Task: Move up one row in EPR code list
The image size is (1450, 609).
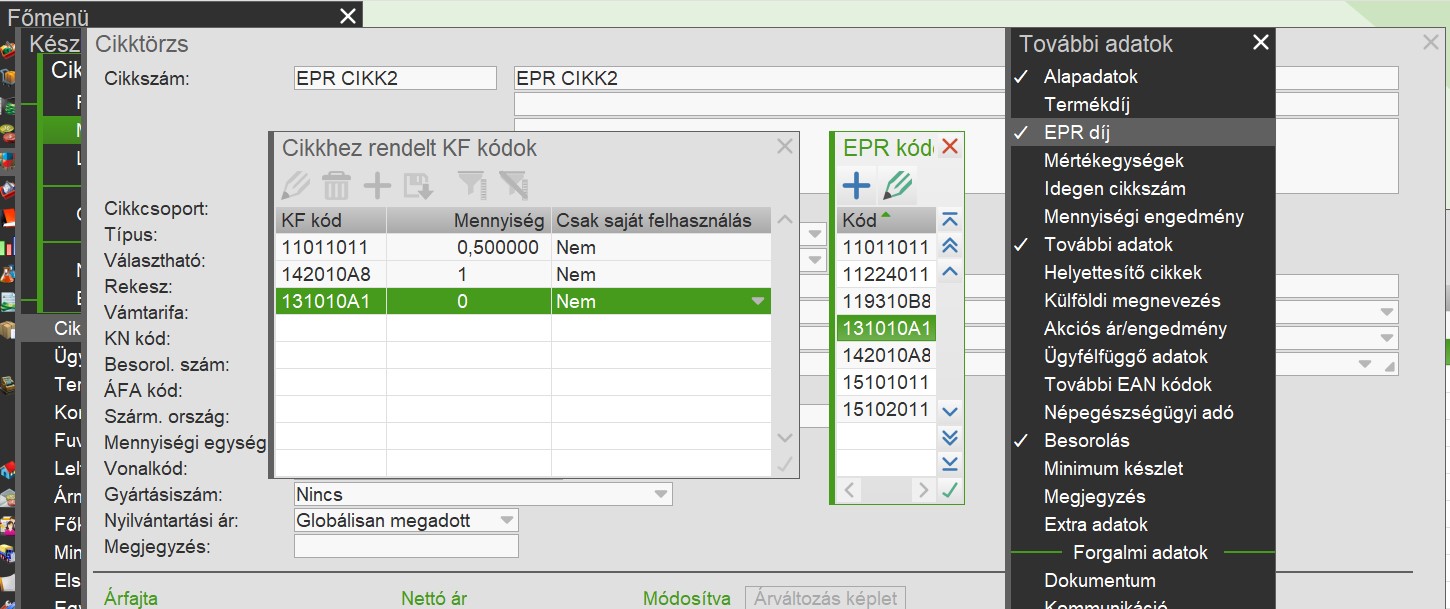Action: point(950,271)
